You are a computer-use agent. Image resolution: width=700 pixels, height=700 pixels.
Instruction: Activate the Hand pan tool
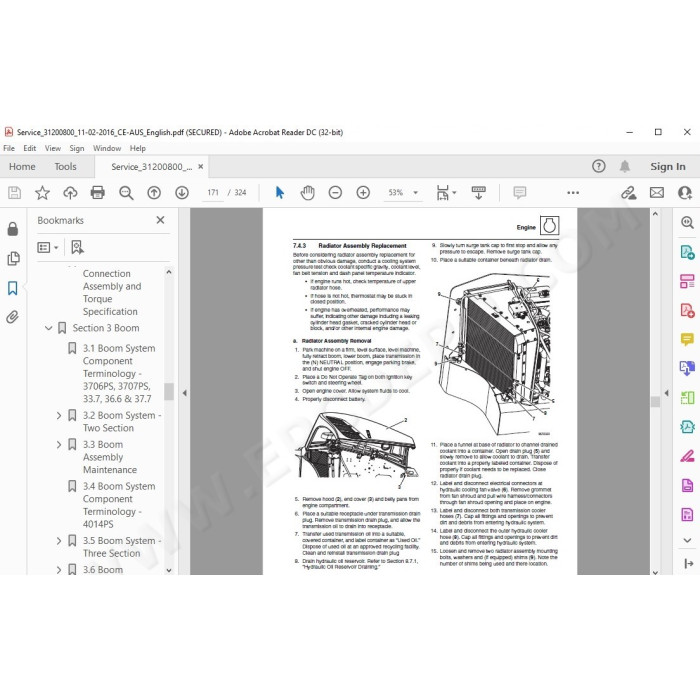(308, 193)
